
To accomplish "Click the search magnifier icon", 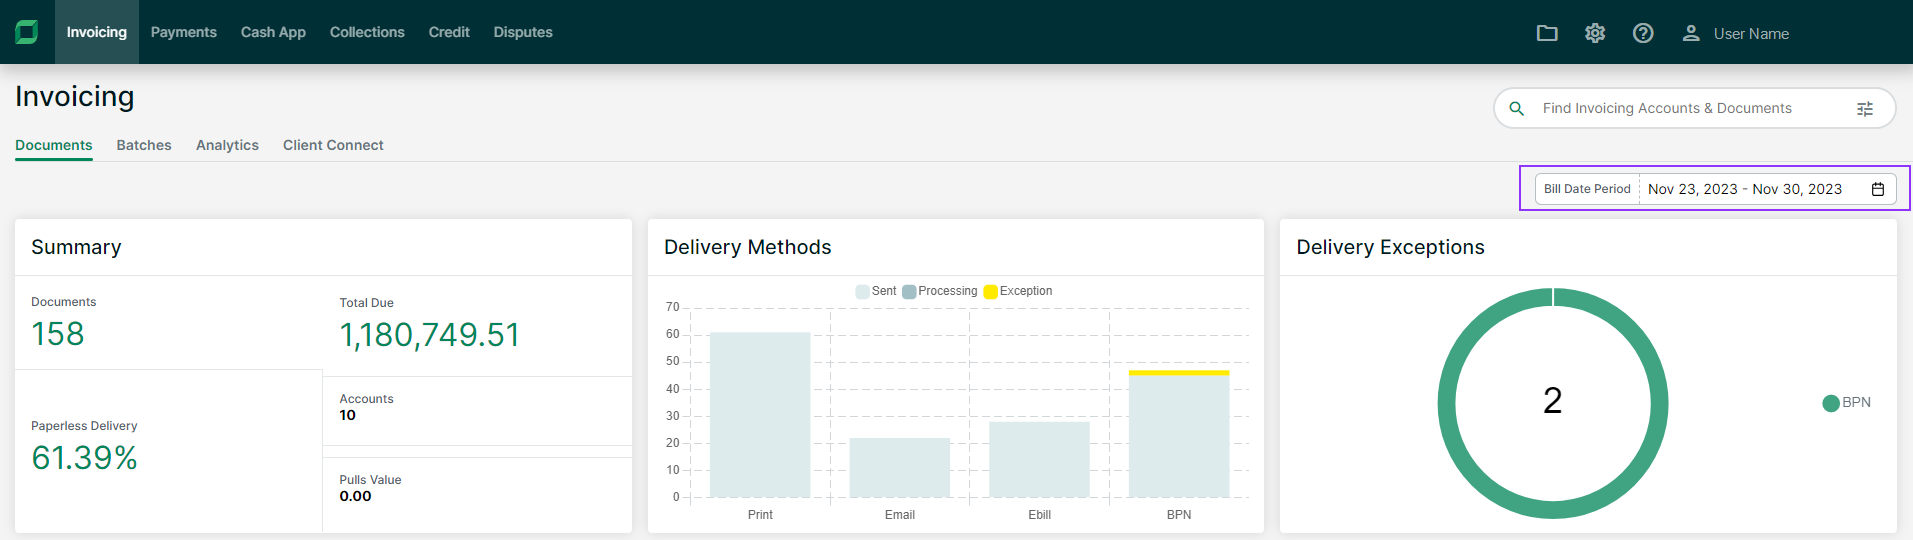I will [x=1517, y=108].
